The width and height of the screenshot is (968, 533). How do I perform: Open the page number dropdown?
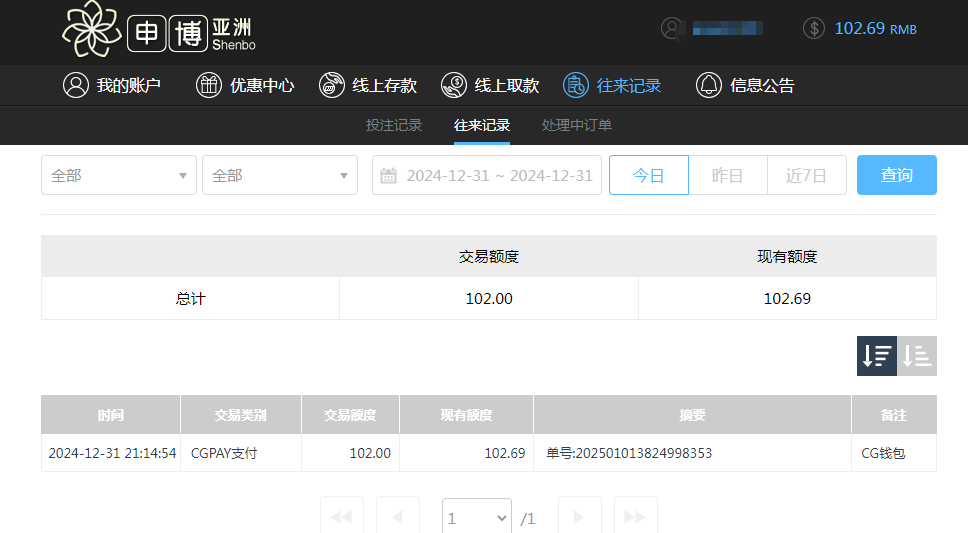click(477, 518)
